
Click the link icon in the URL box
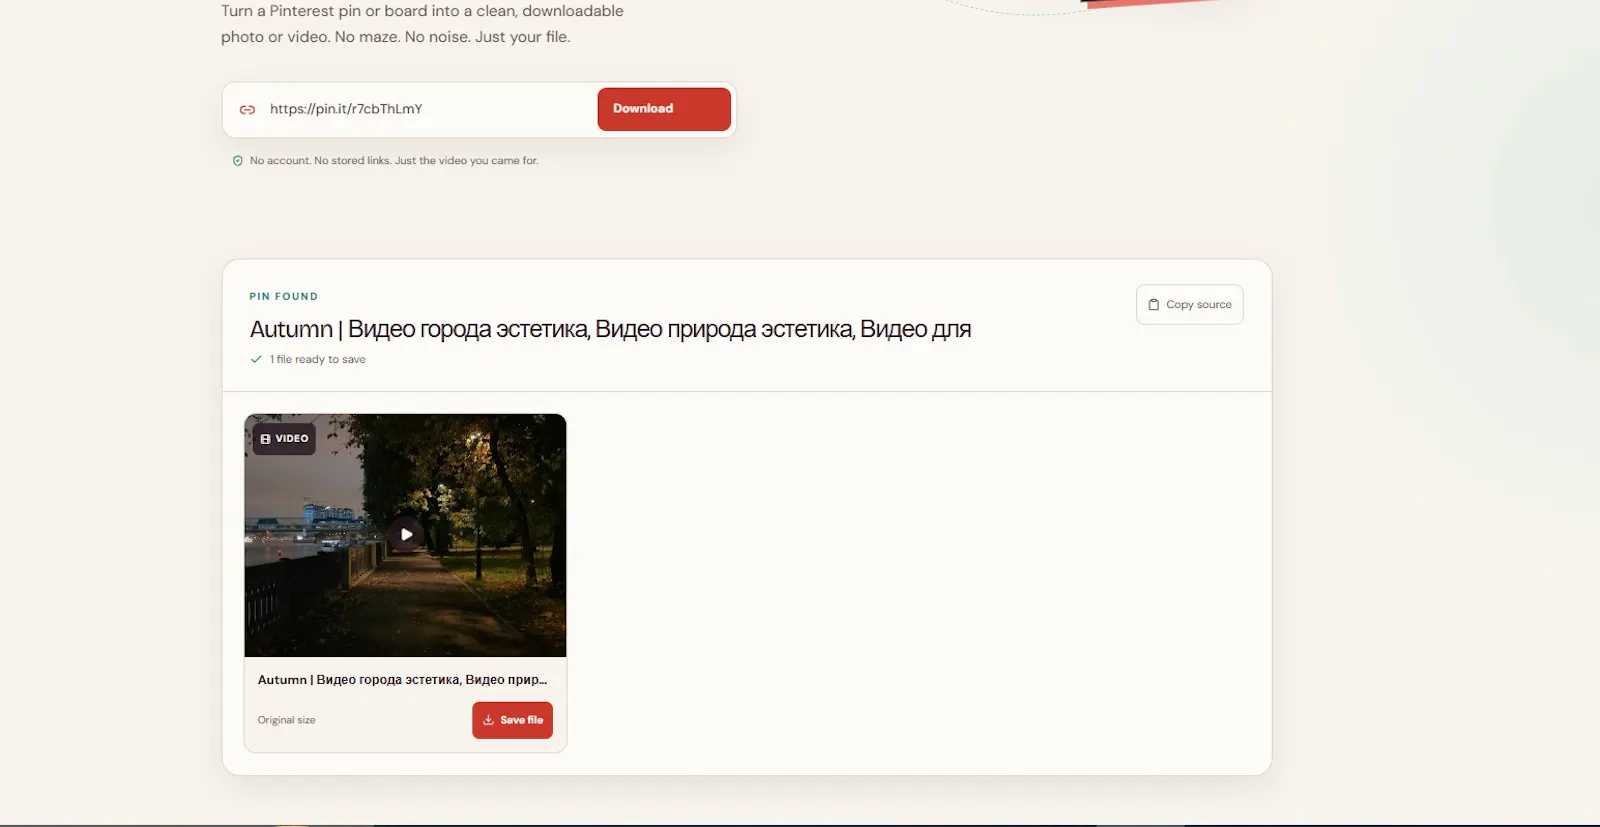247,110
